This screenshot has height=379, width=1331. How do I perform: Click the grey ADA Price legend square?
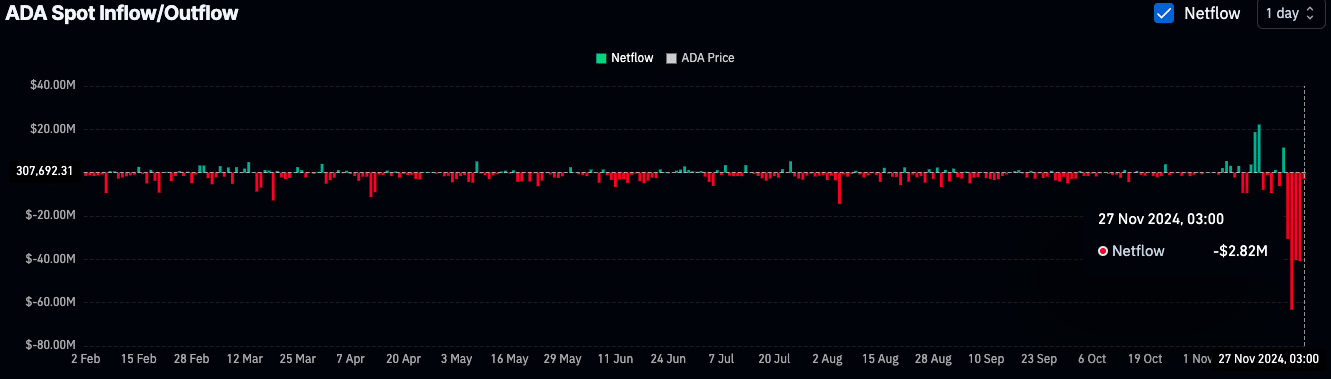(x=671, y=58)
